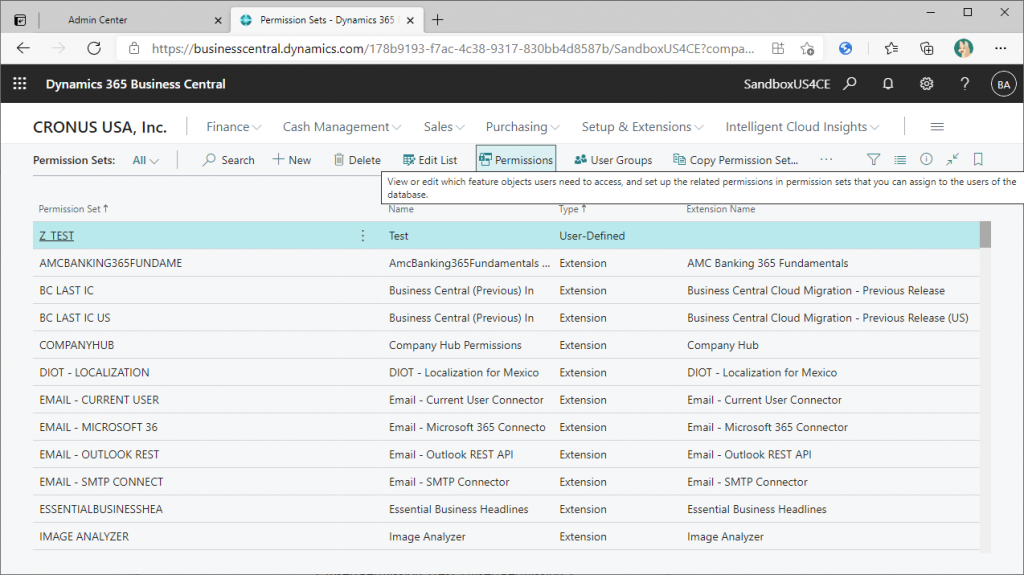Viewport: 1024px width, 575px height.
Task: Click the apps available icon in address bar
Action: click(778, 48)
